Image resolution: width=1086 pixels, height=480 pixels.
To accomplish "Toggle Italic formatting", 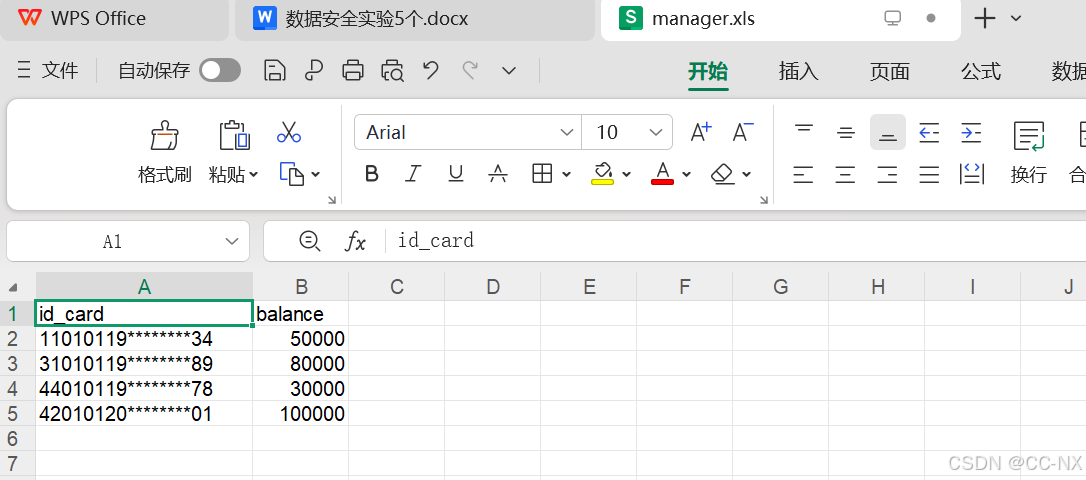I will pos(413,174).
